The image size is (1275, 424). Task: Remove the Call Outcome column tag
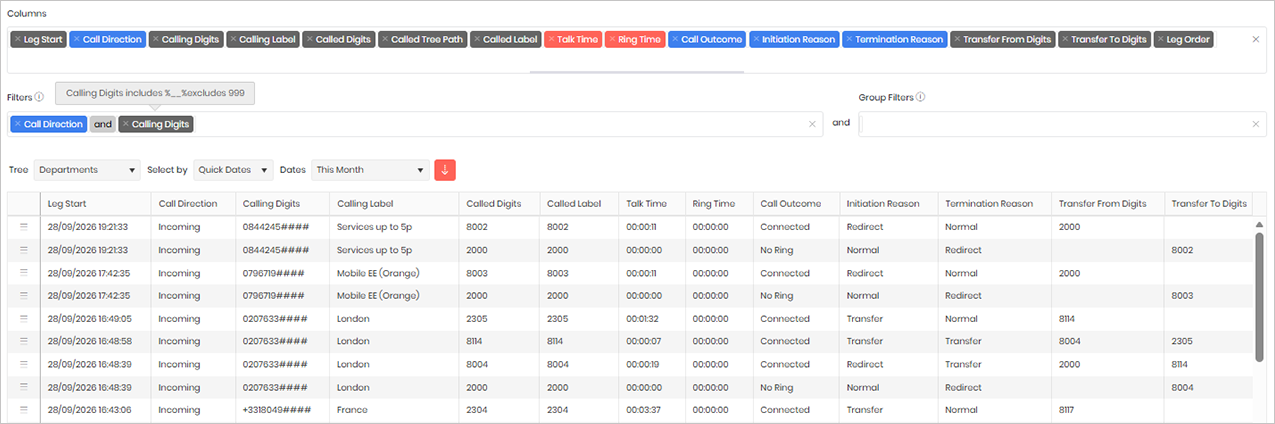coord(676,40)
